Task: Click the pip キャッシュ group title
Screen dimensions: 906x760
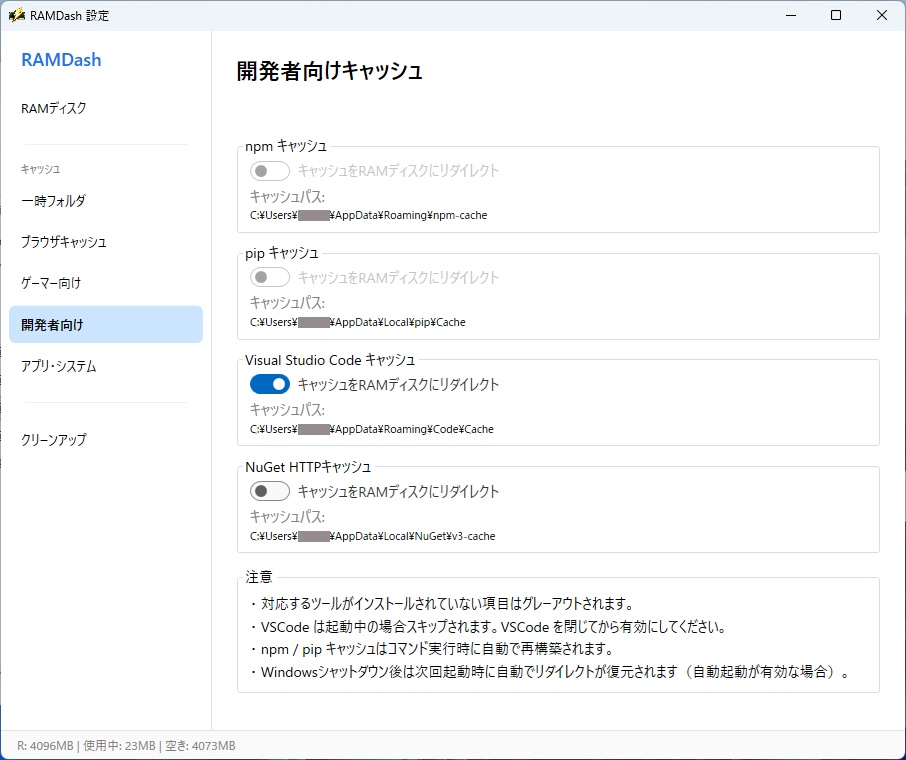Action: [x=282, y=253]
